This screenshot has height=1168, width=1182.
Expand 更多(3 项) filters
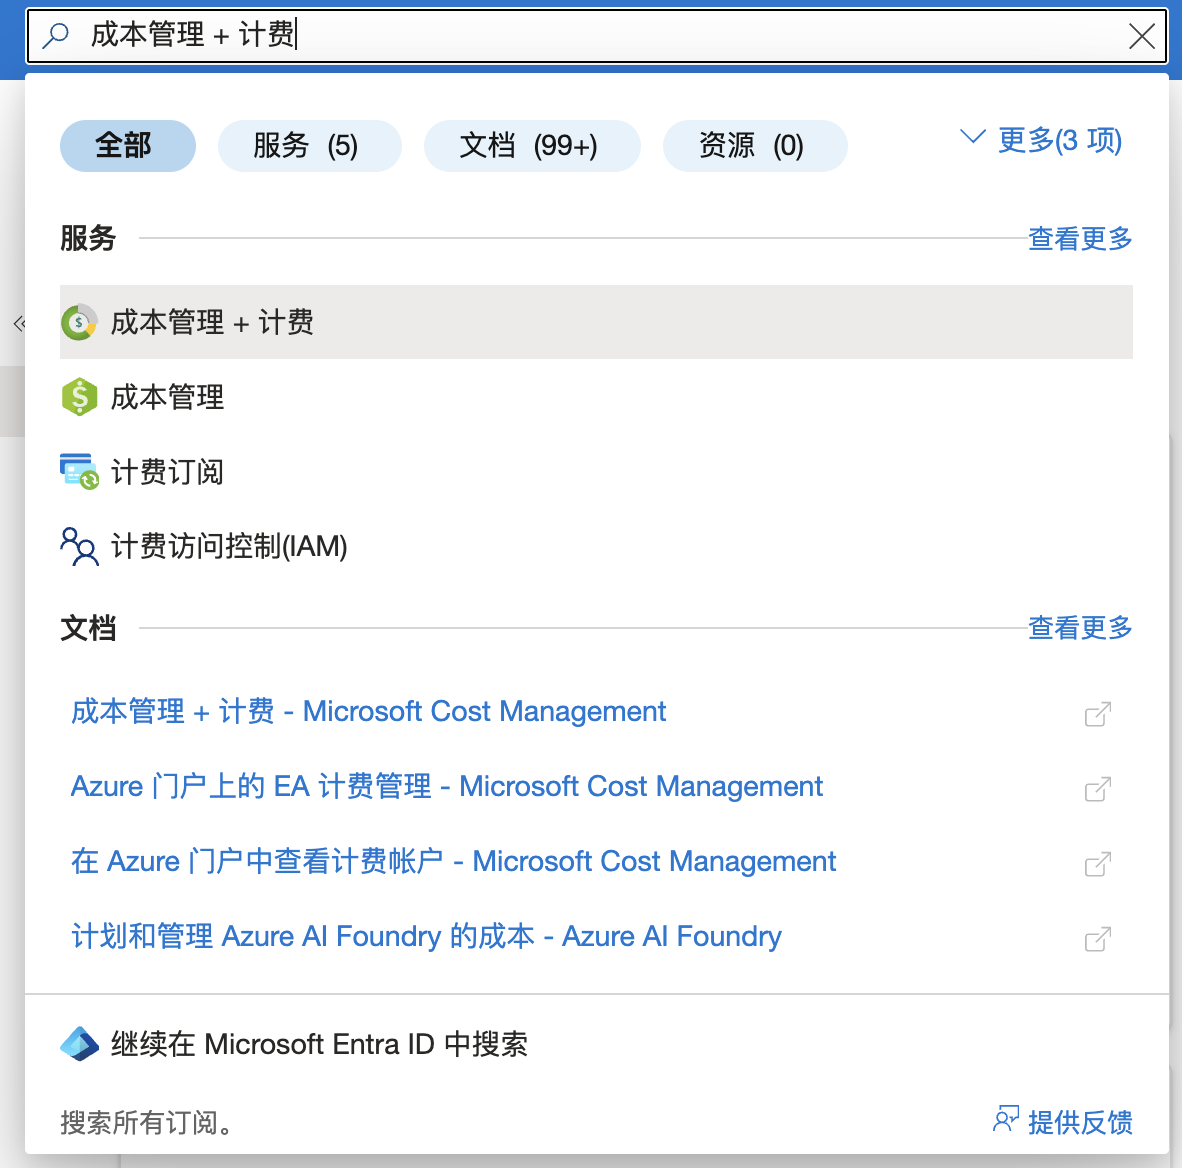click(x=1041, y=140)
